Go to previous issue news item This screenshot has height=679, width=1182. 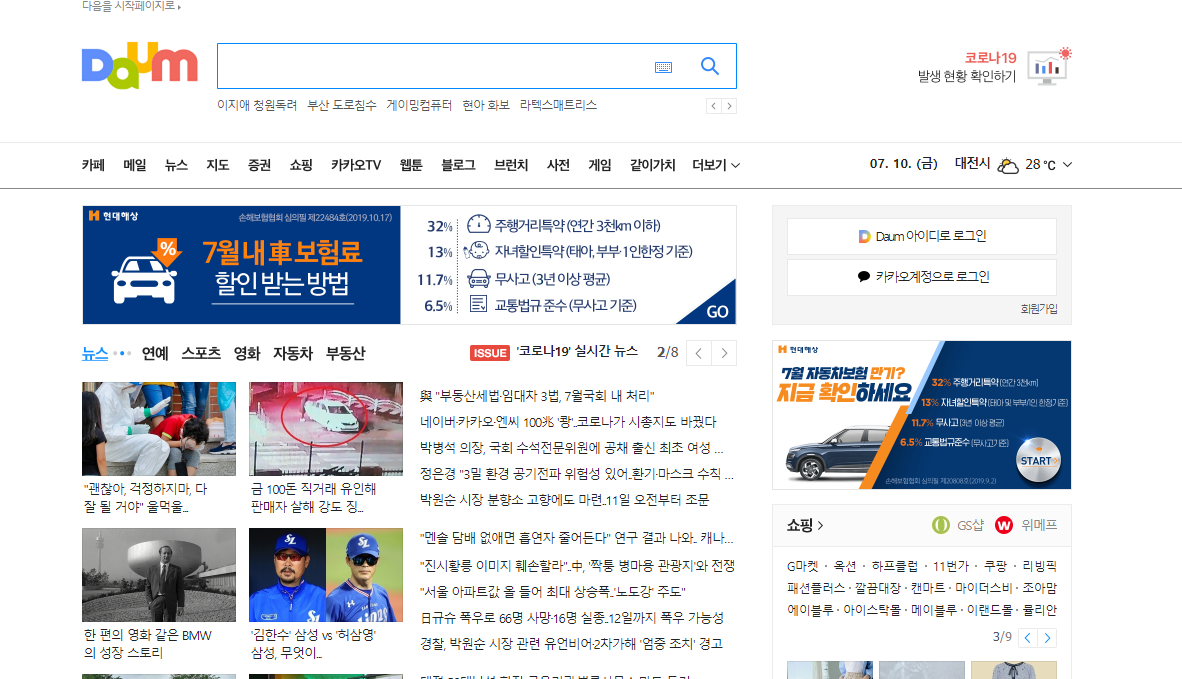pos(699,353)
